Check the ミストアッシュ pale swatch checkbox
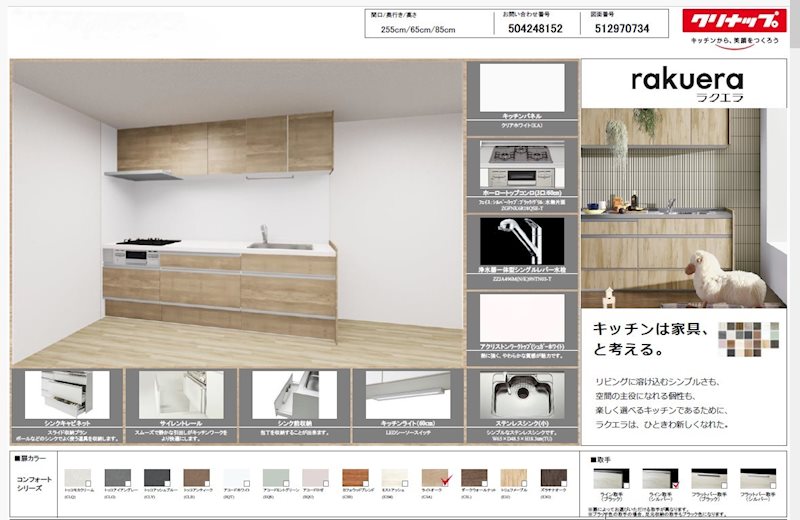This screenshot has height=520, width=800. pyautogui.click(x=405, y=483)
